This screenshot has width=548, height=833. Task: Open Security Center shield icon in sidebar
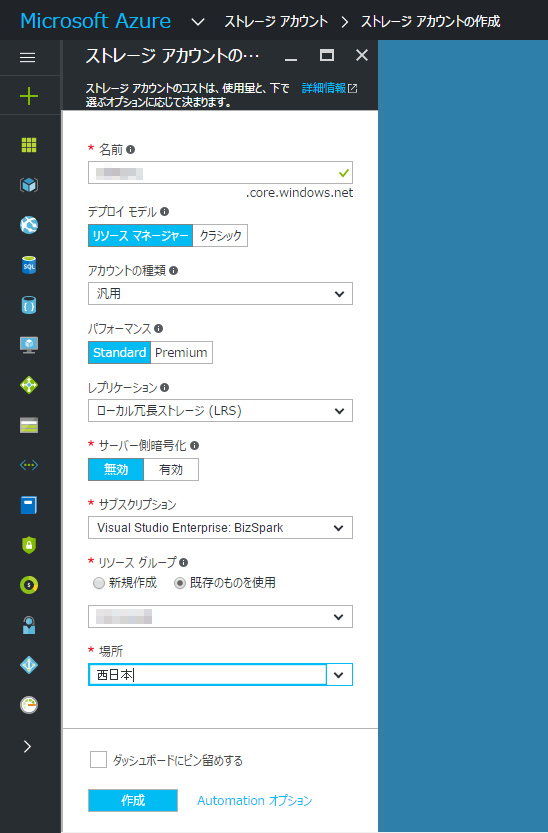pos(29,545)
